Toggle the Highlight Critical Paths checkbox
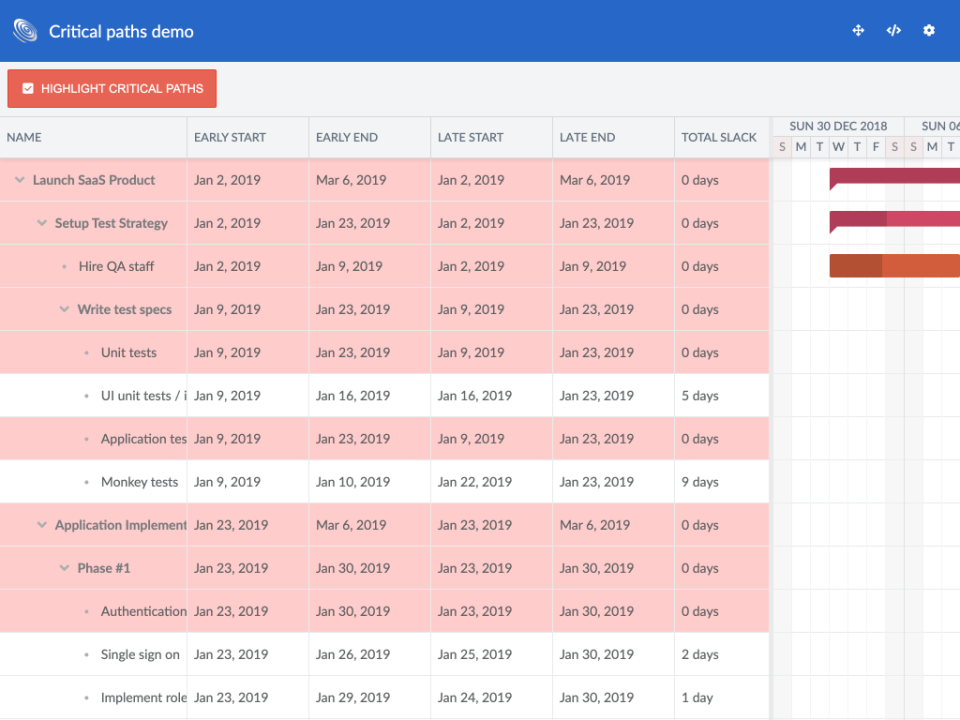Image resolution: width=960 pixels, height=720 pixels. click(28, 89)
